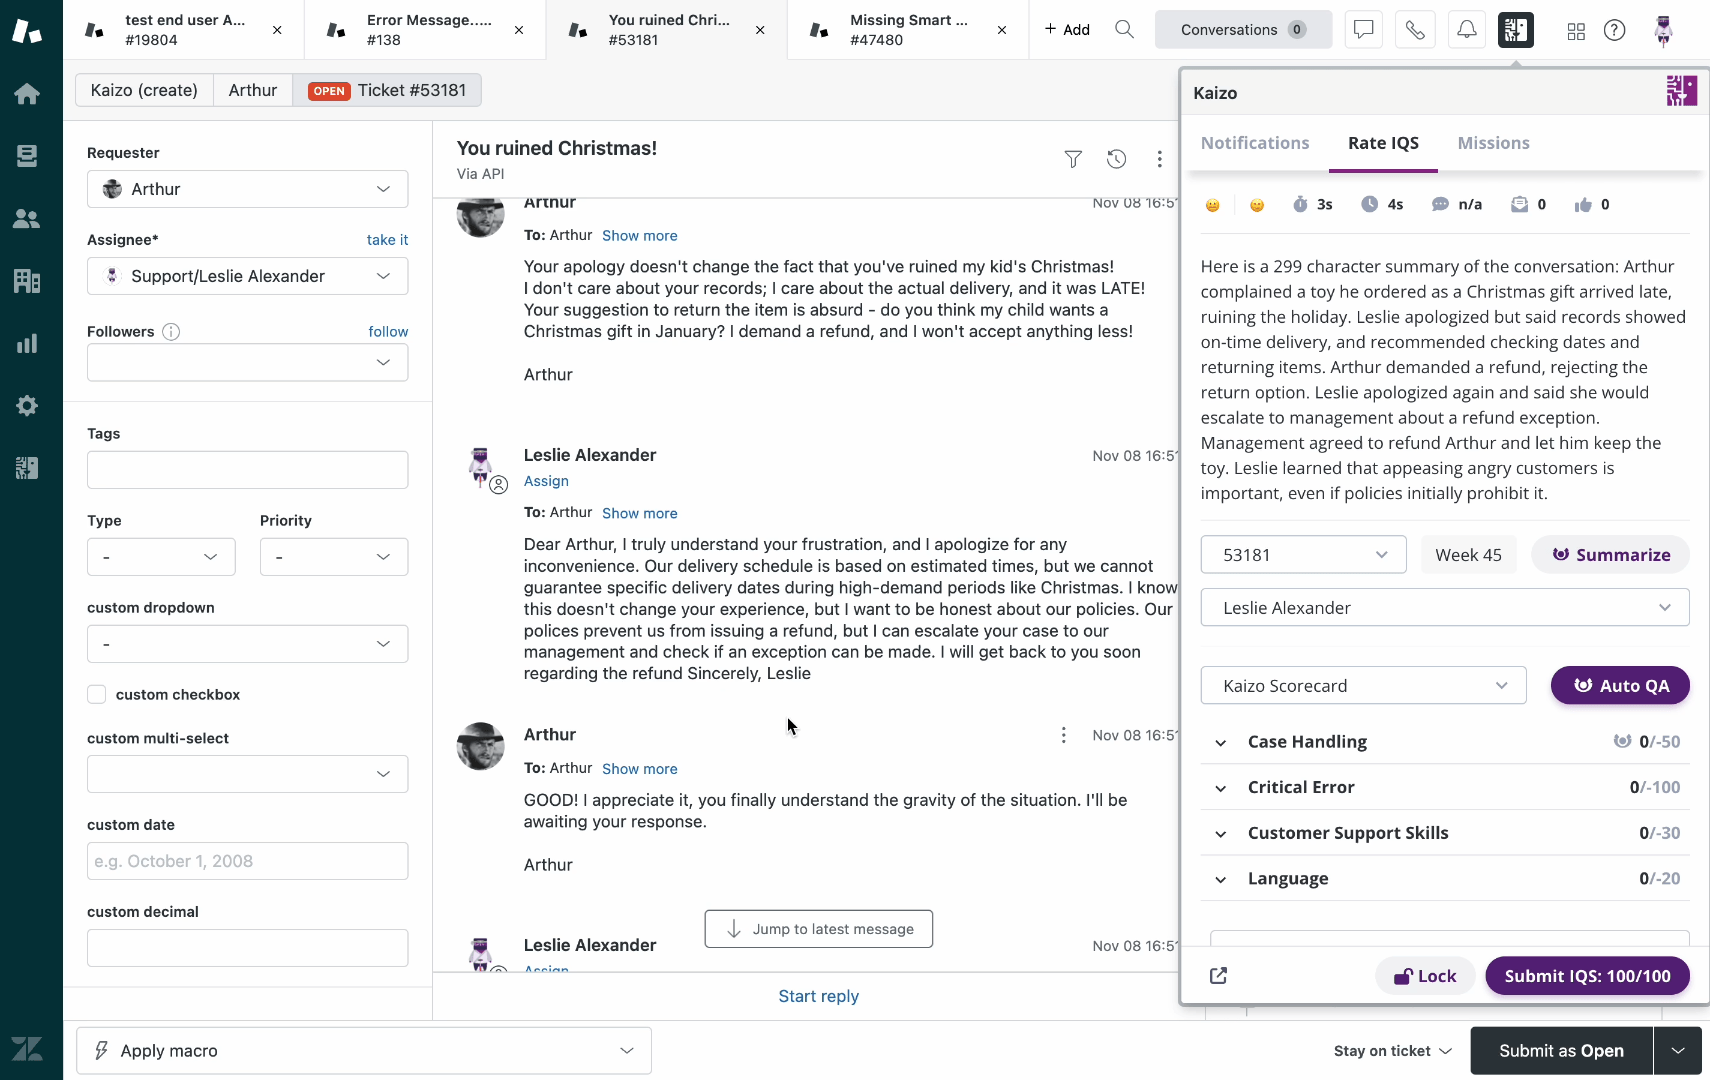Viewport: 1710px width, 1080px height.
Task: Click Jump to latest message
Action: 819,929
